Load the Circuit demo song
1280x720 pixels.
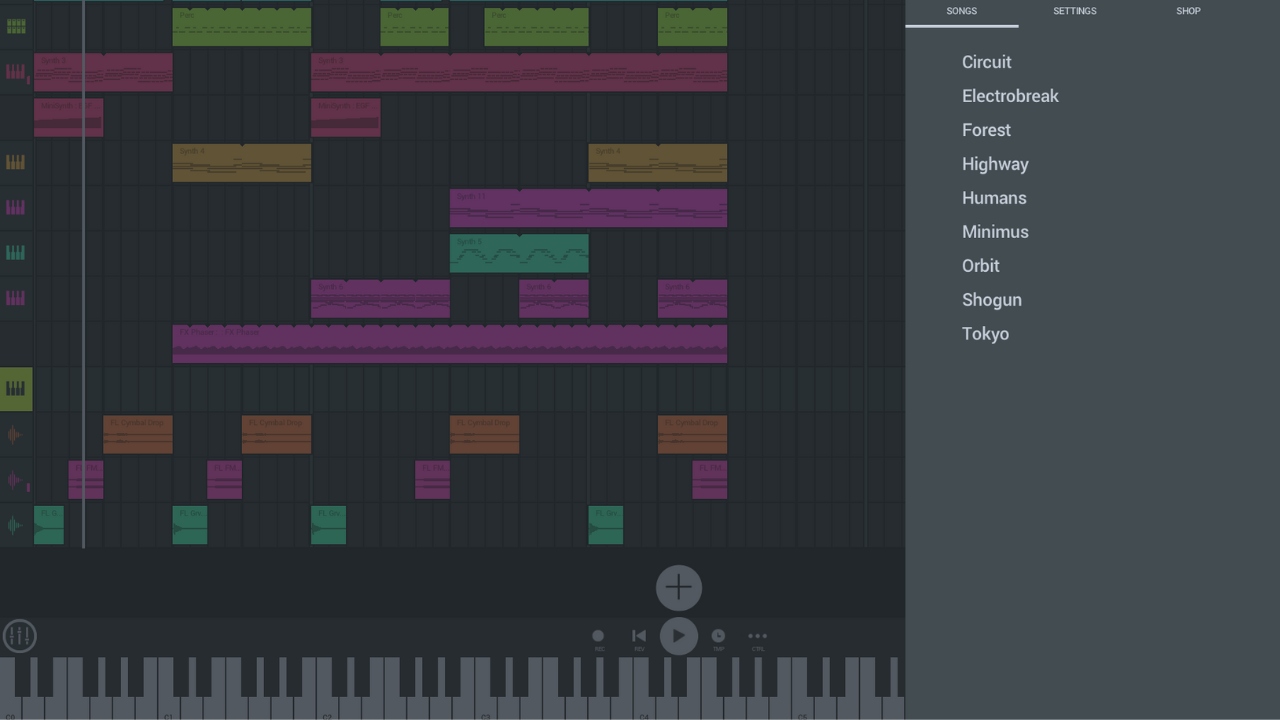click(987, 62)
